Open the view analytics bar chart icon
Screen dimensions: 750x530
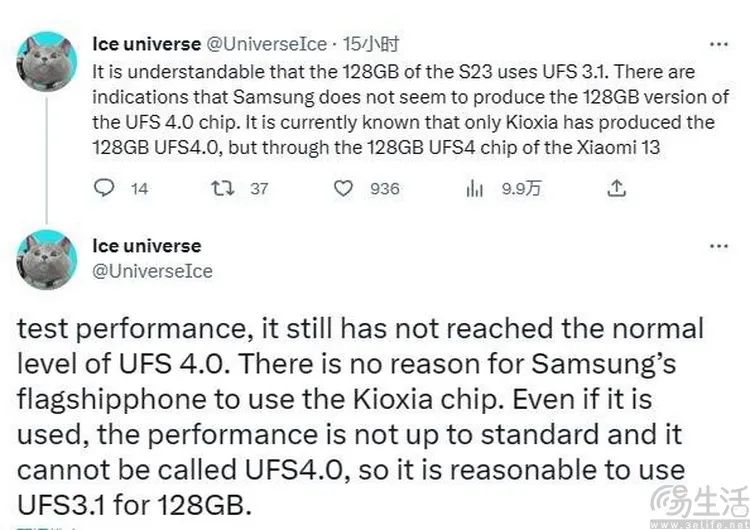coord(475,188)
